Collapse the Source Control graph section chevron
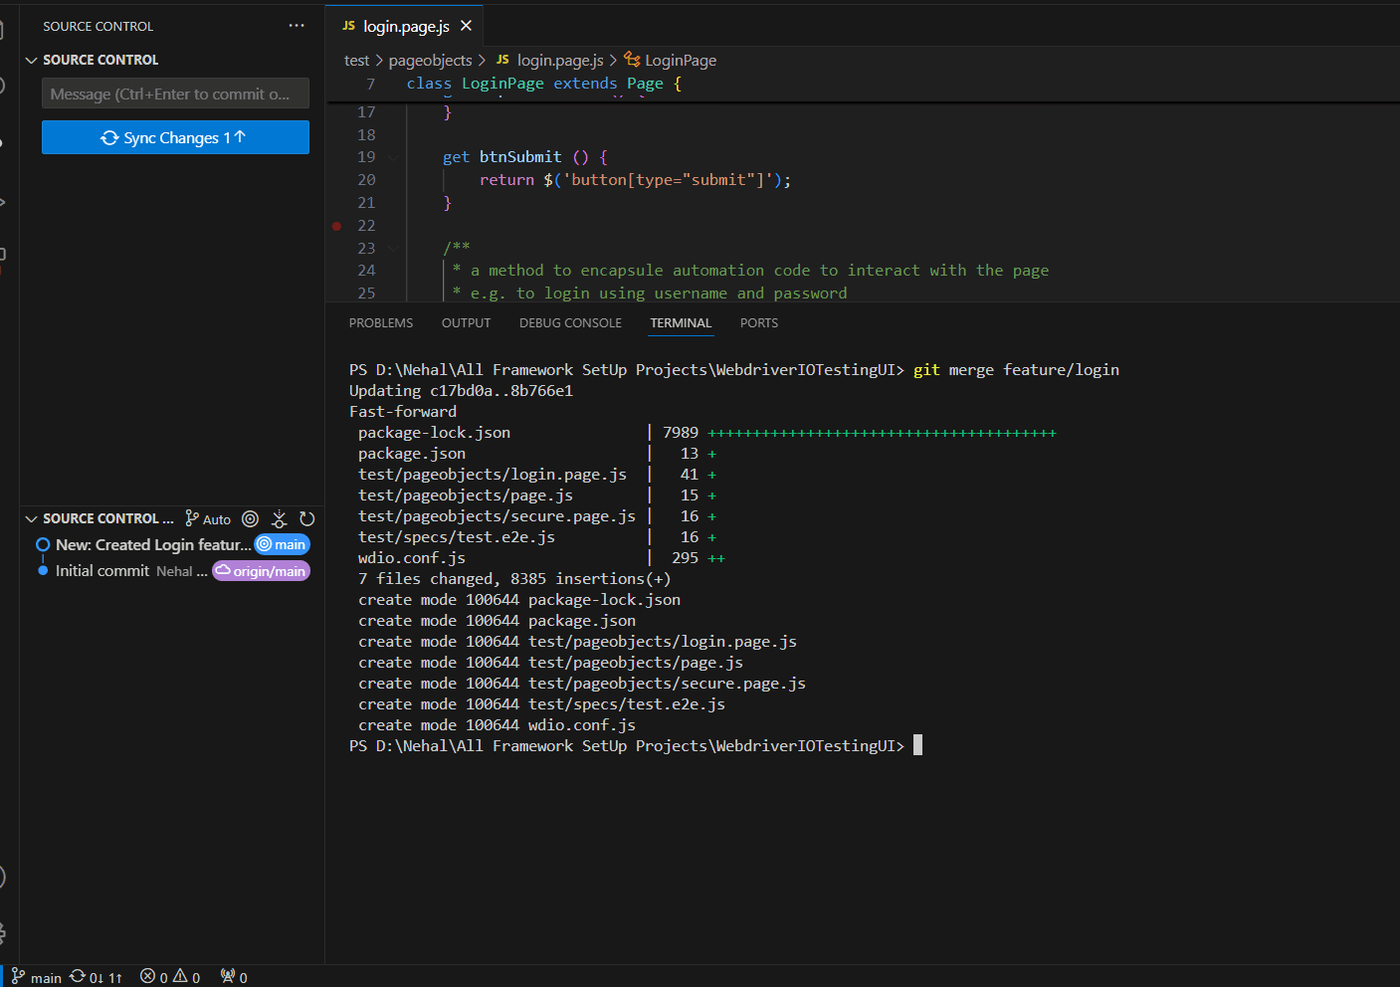 tap(31, 519)
